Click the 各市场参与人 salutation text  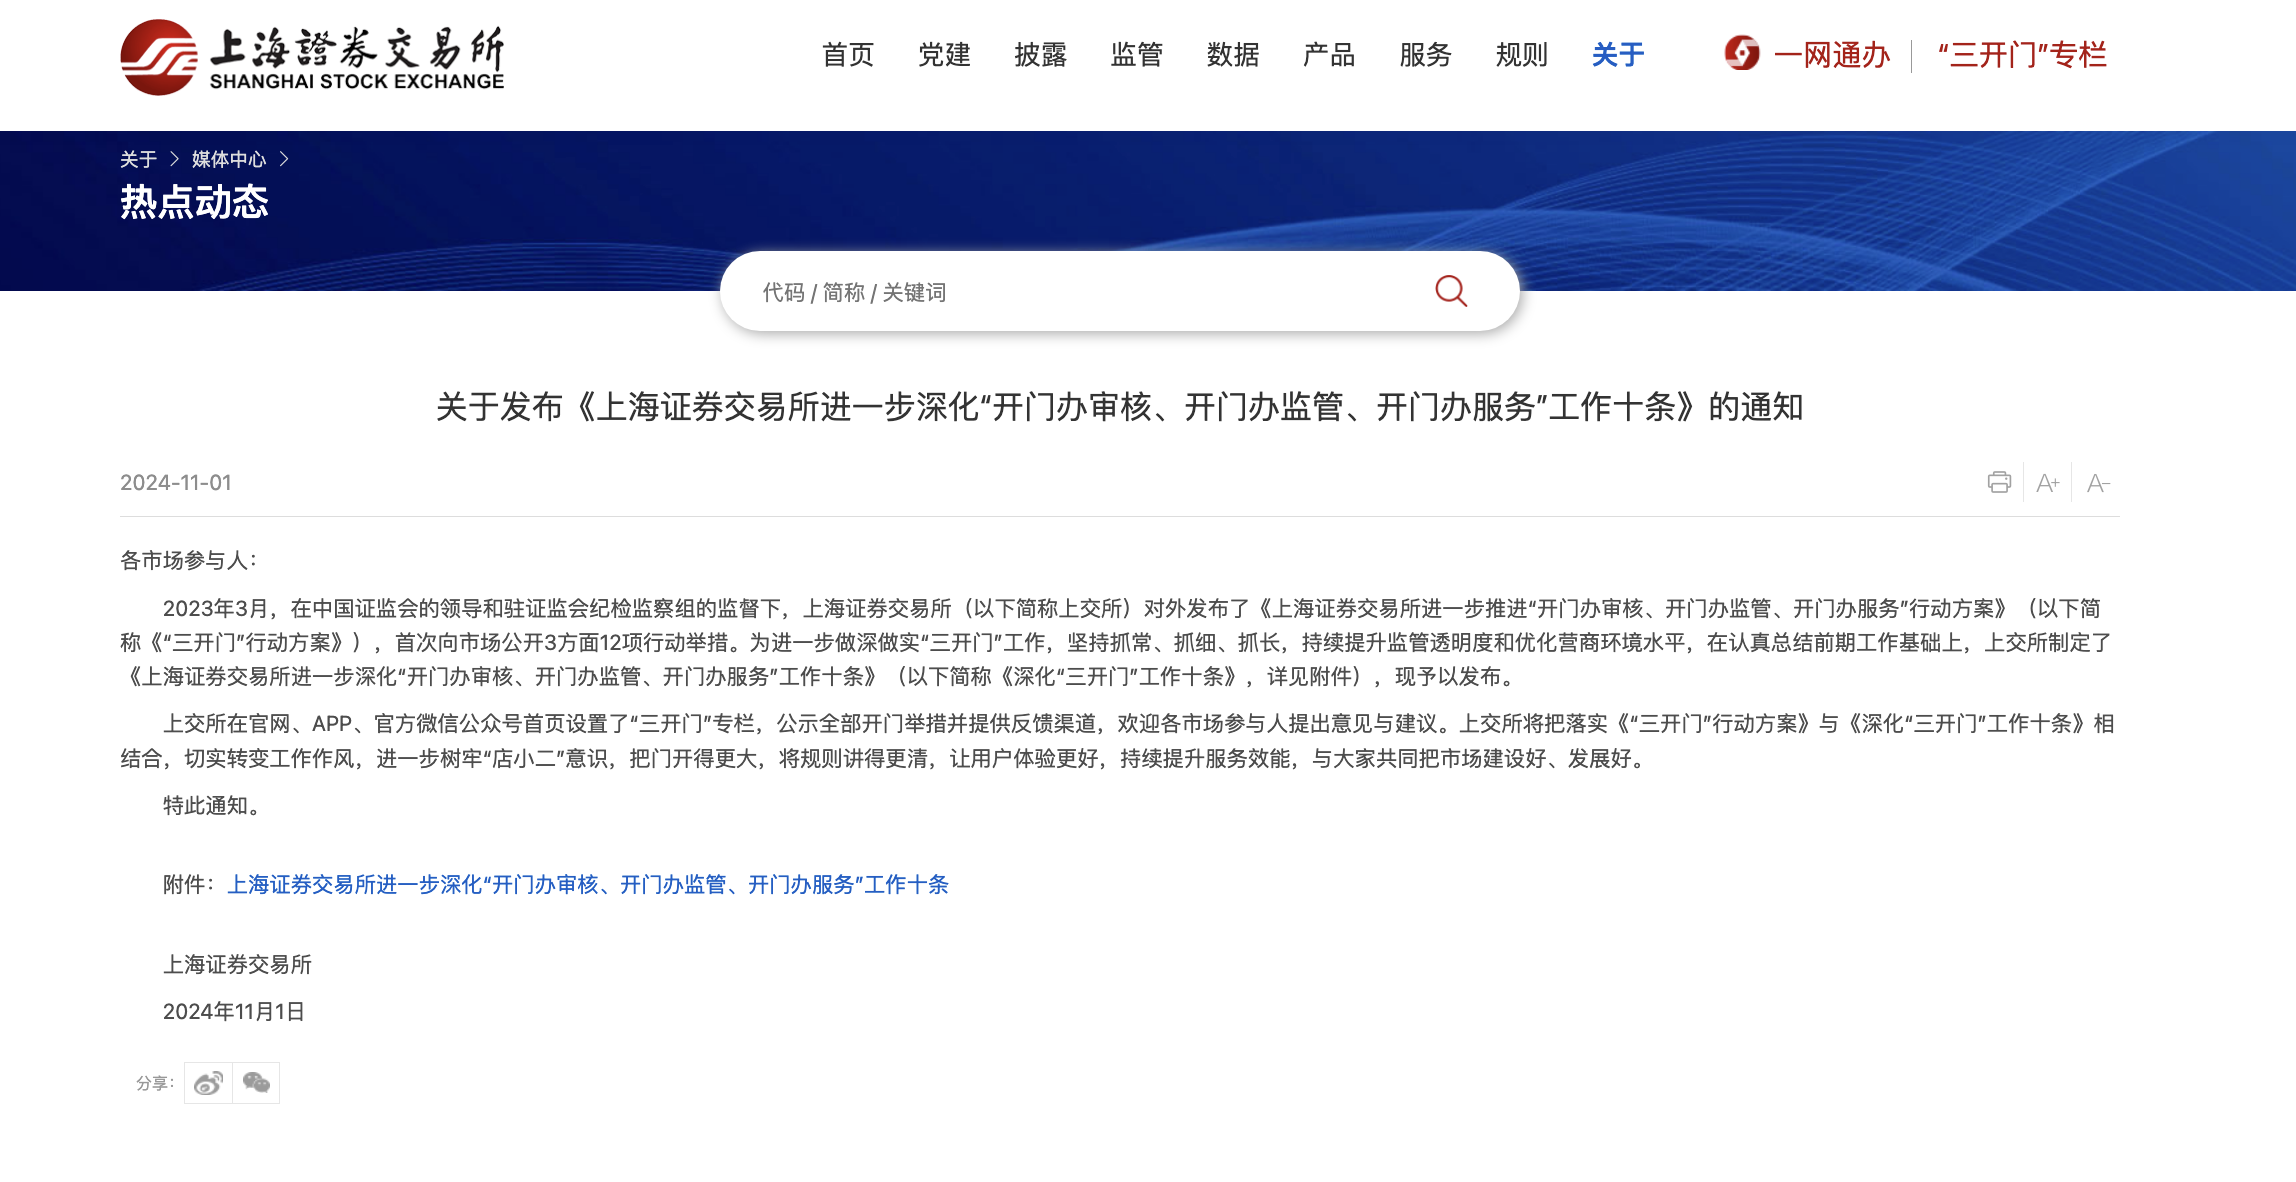189,560
